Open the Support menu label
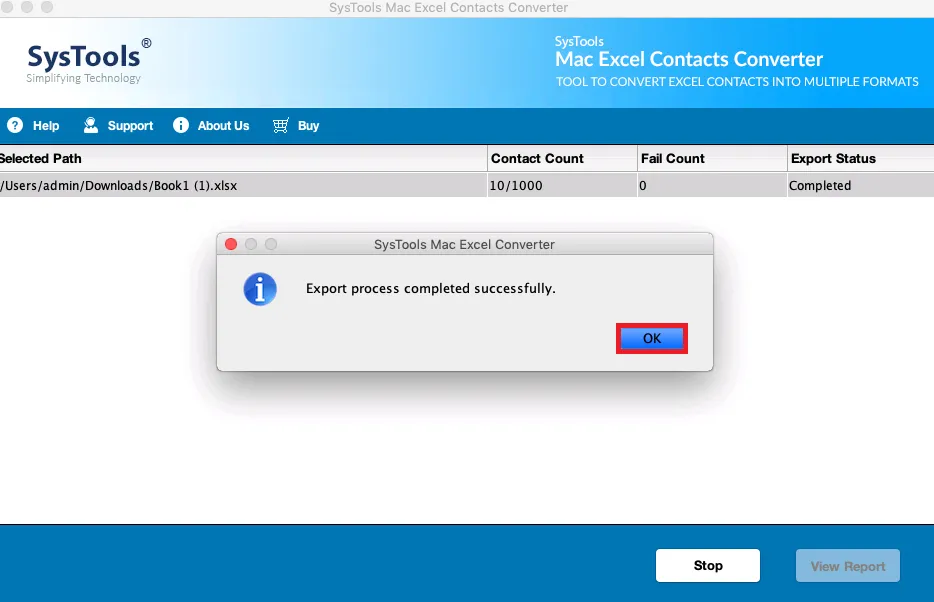The width and height of the screenshot is (934, 602). click(130, 126)
